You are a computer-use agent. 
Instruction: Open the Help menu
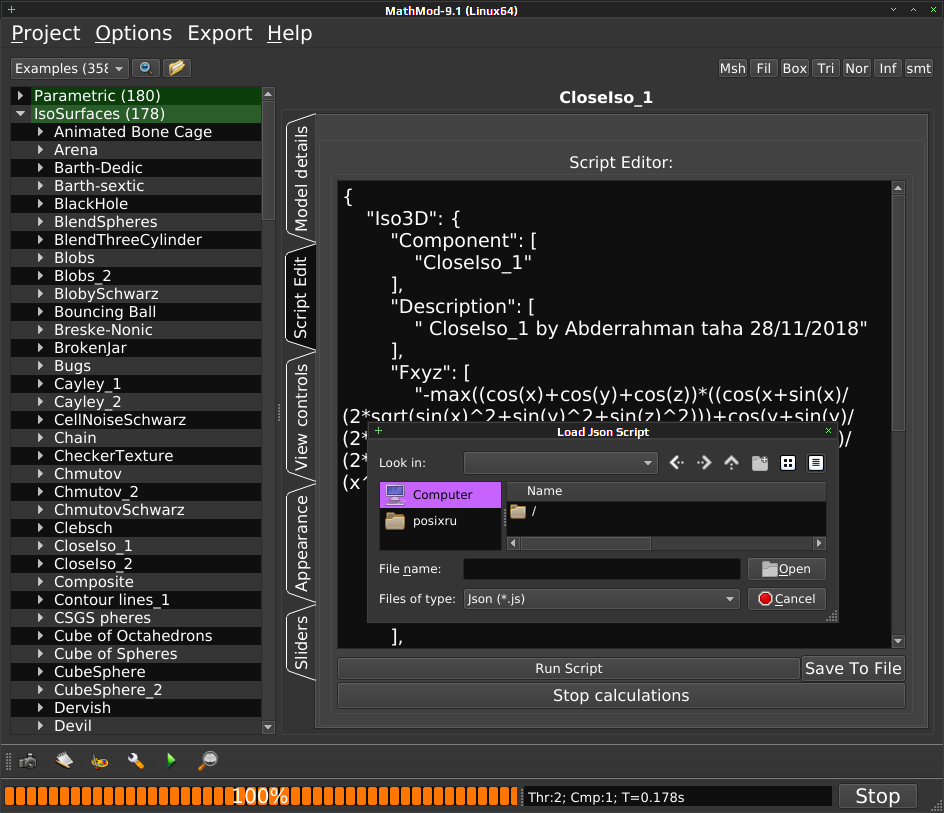pyautogui.click(x=290, y=33)
